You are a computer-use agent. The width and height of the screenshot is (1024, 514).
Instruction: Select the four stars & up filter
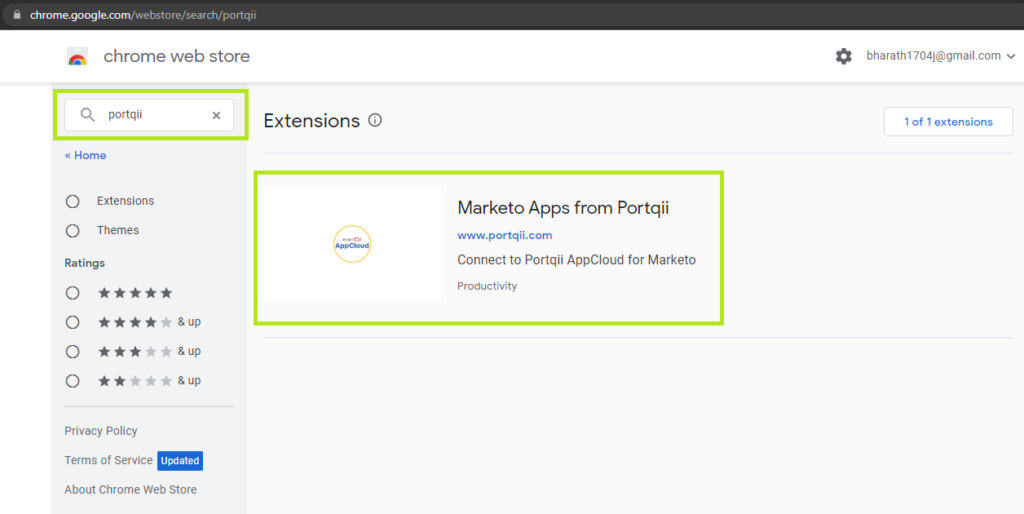point(72,322)
